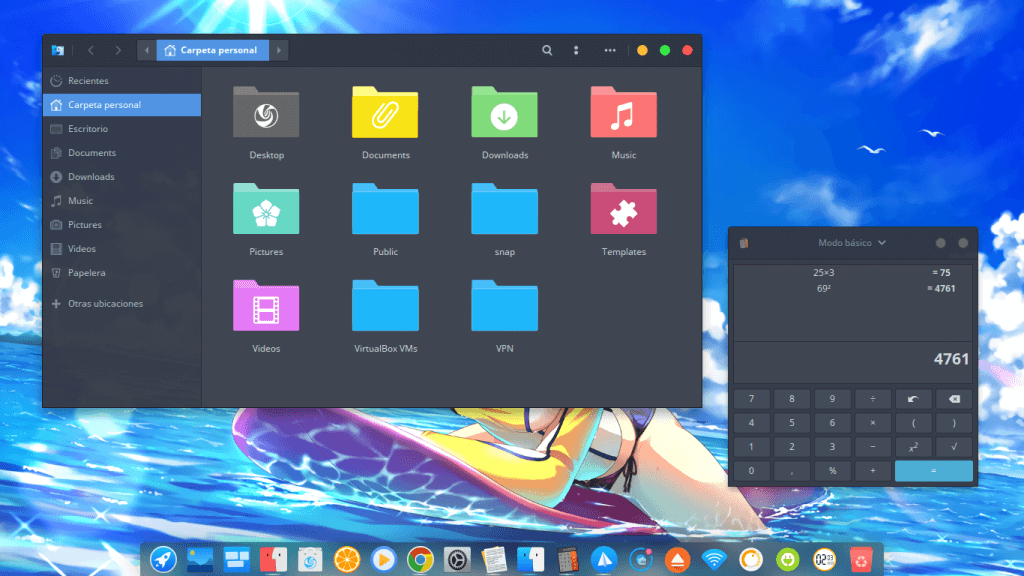Image resolution: width=1024 pixels, height=576 pixels.
Task: Click the calculator plus key
Action: click(x=872, y=471)
